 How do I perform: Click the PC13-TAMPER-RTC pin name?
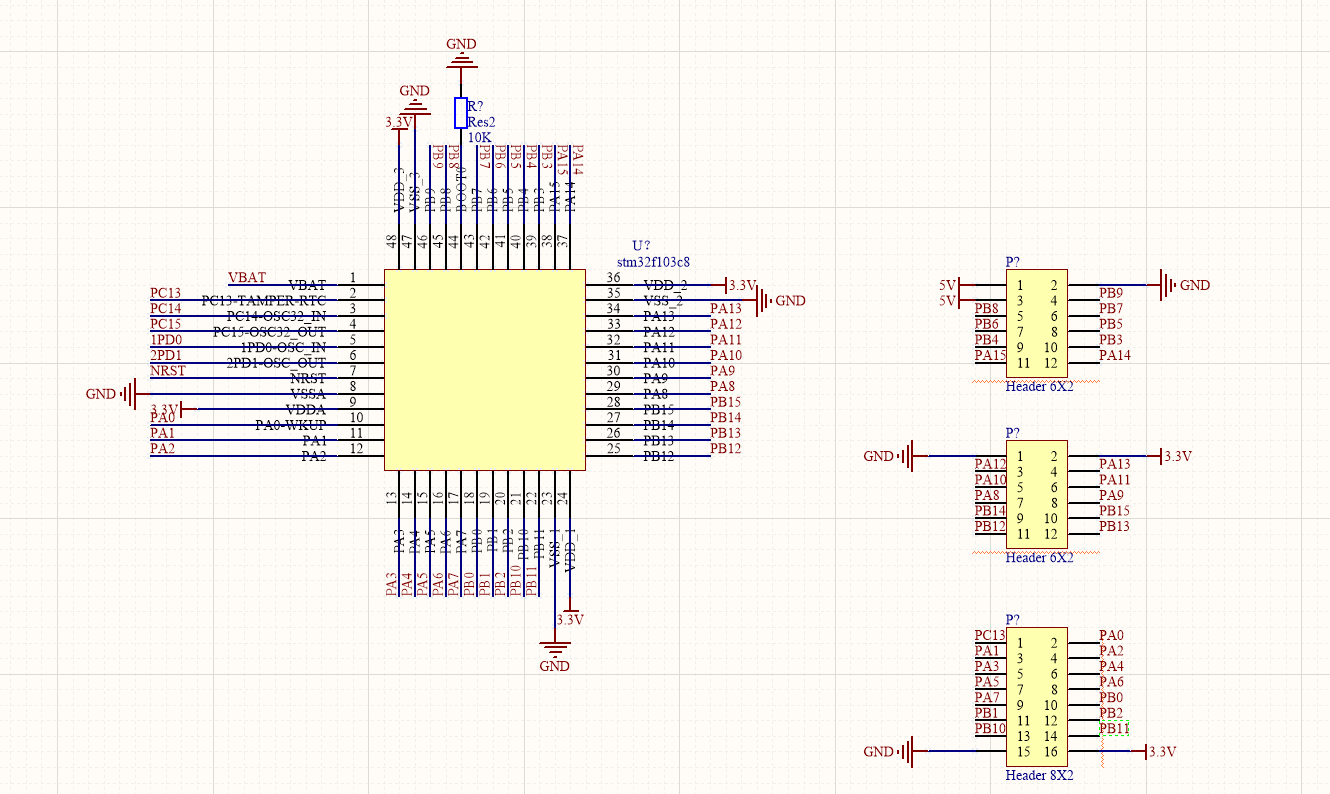click(x=264, y=300)
